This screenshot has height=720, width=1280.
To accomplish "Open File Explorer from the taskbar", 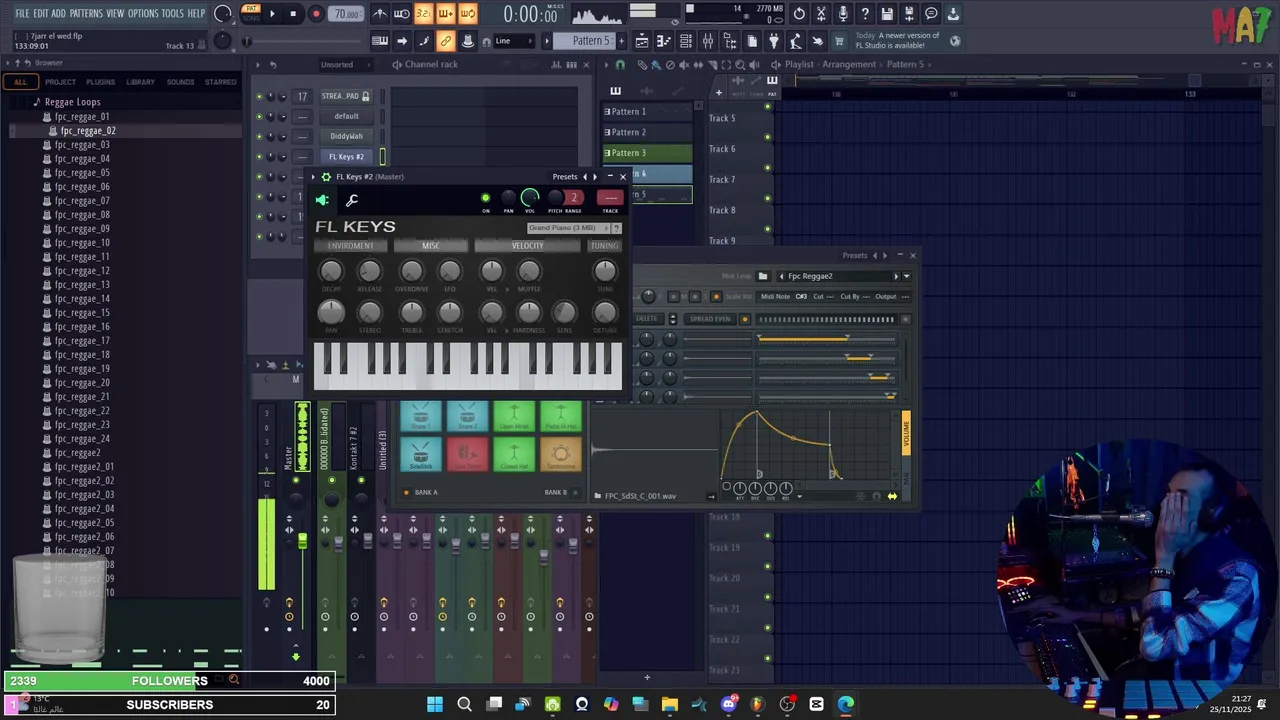I will pos(669,704).
